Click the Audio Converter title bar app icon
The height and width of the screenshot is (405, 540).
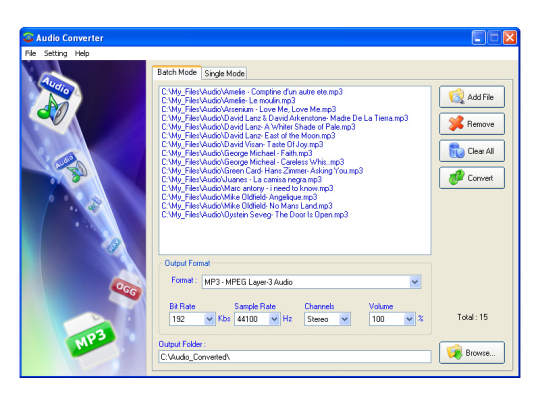[28, 37]
